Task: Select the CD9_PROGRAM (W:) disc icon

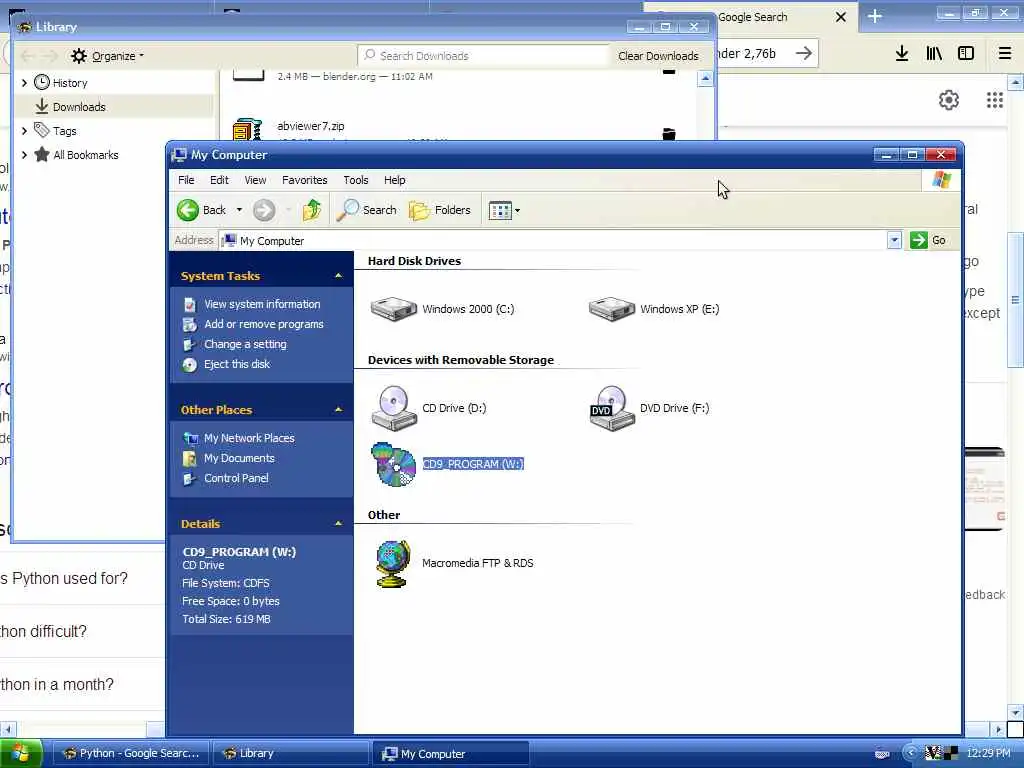Action: click(x=394, y=464)
